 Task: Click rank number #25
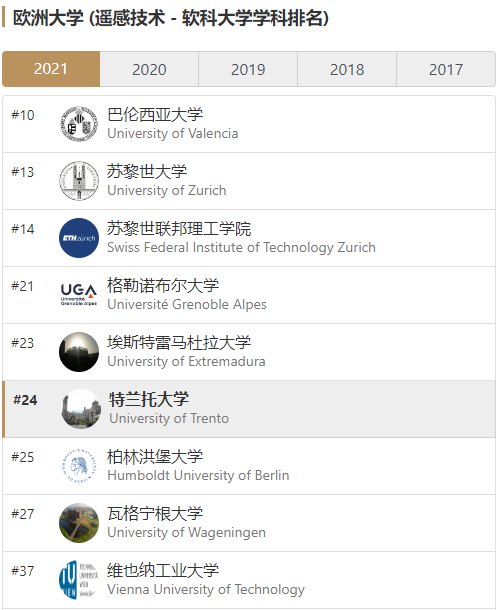tap(23, 457)
